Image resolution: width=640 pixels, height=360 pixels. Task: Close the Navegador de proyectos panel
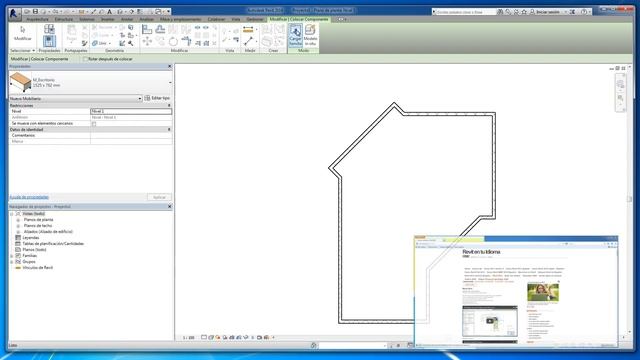pos(170,207)
